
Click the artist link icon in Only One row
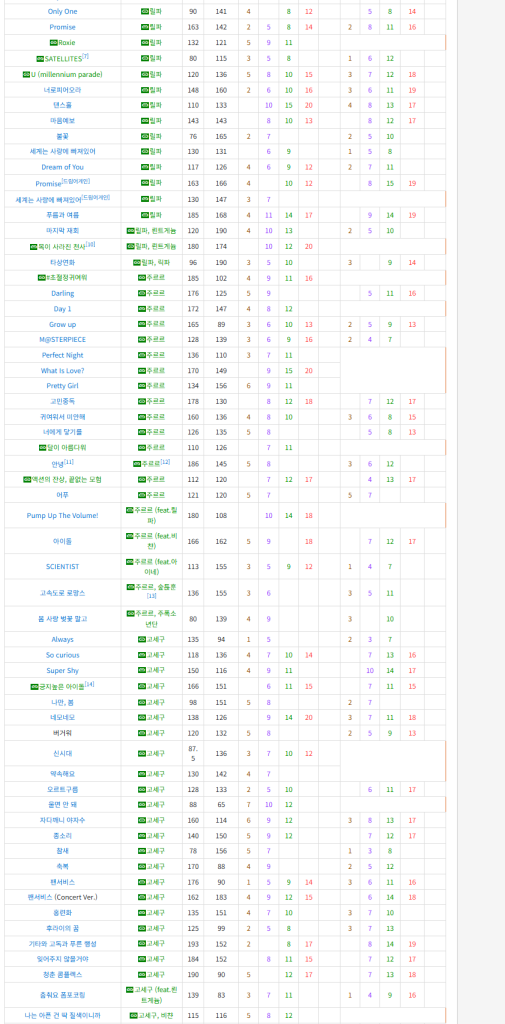click(145, 12)
